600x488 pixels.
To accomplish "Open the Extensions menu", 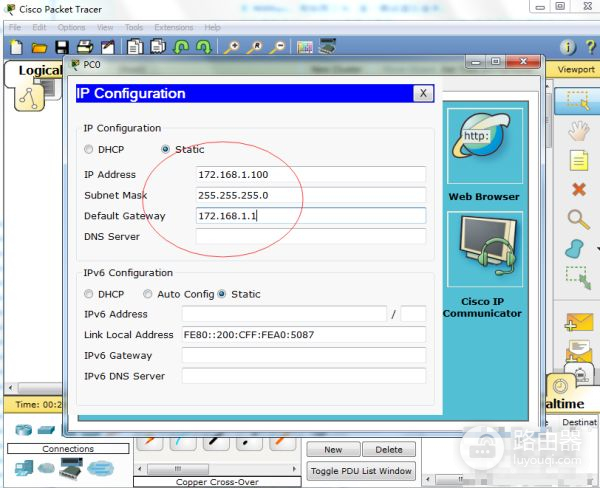I will click(173, 27).
